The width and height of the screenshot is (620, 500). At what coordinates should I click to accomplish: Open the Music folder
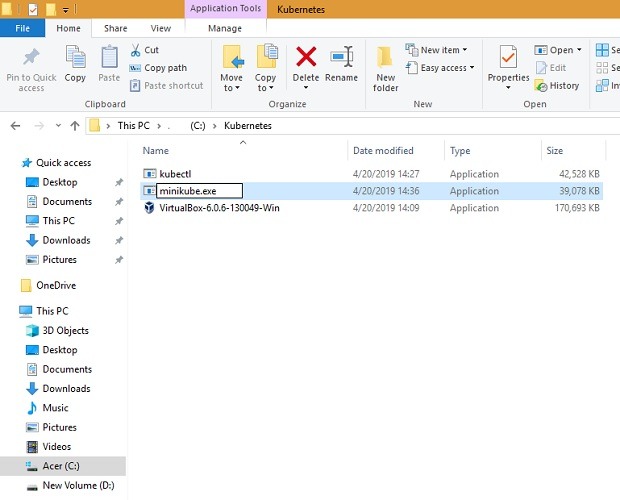pos(55,408)
